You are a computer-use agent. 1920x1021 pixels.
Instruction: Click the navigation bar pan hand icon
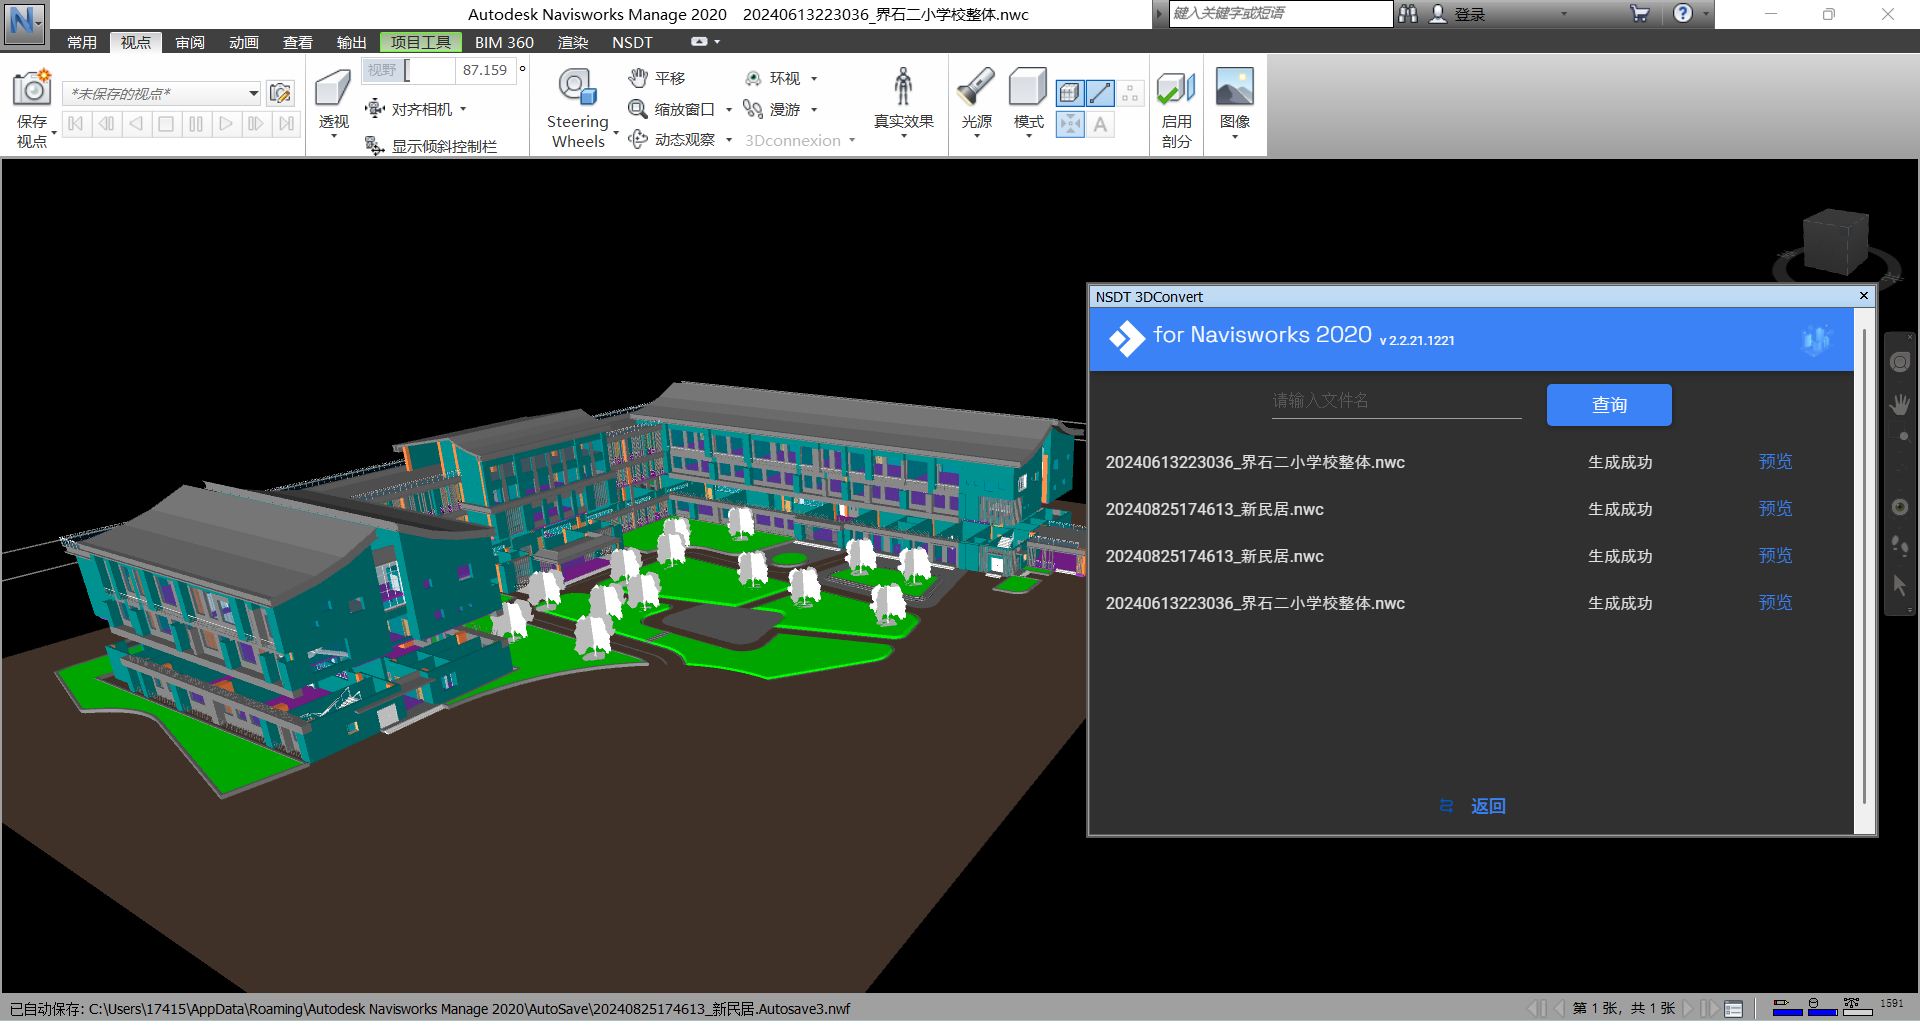point(1900,404)
